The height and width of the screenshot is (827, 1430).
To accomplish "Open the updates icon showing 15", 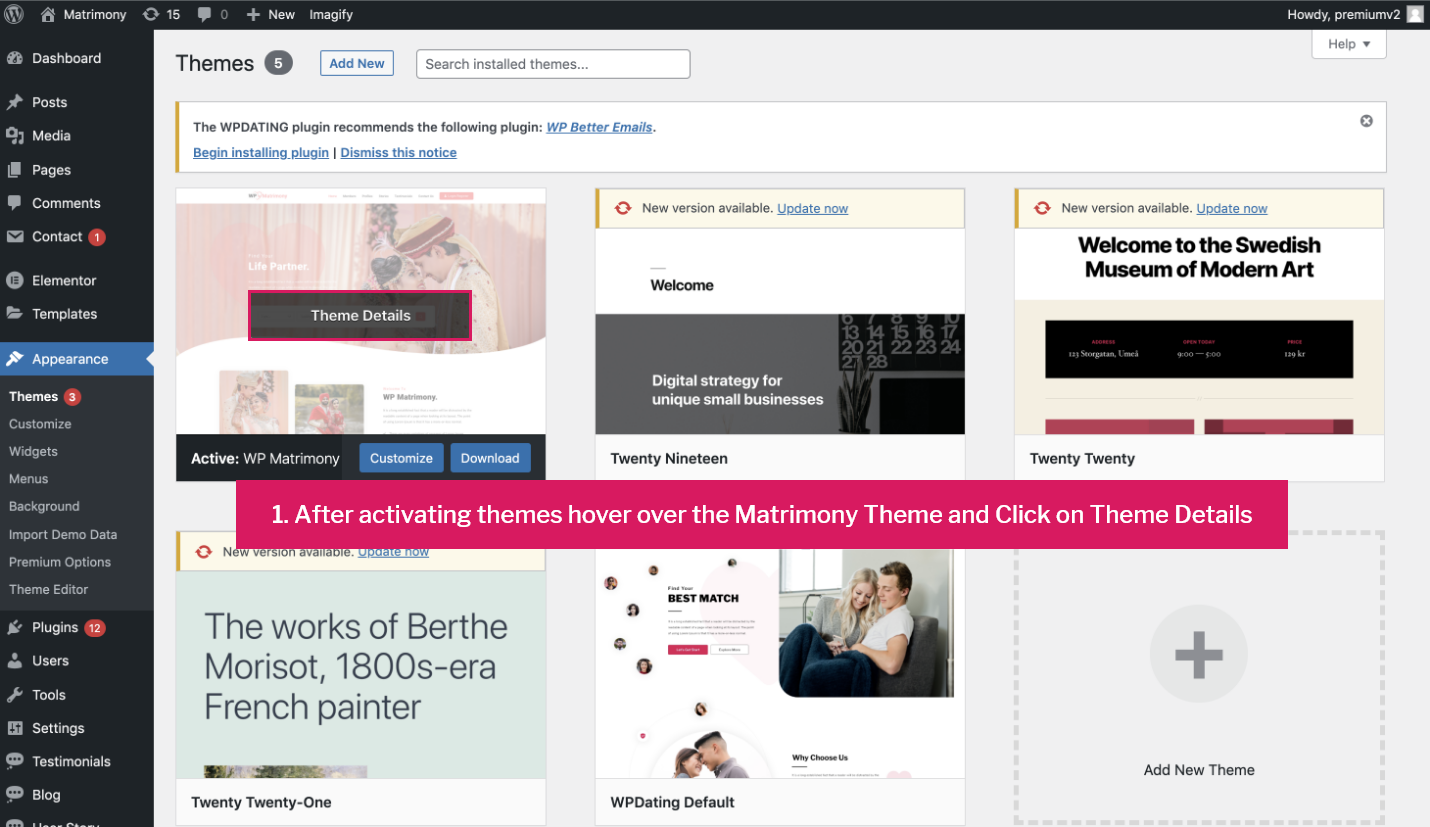I will click(x=150, y=14).
